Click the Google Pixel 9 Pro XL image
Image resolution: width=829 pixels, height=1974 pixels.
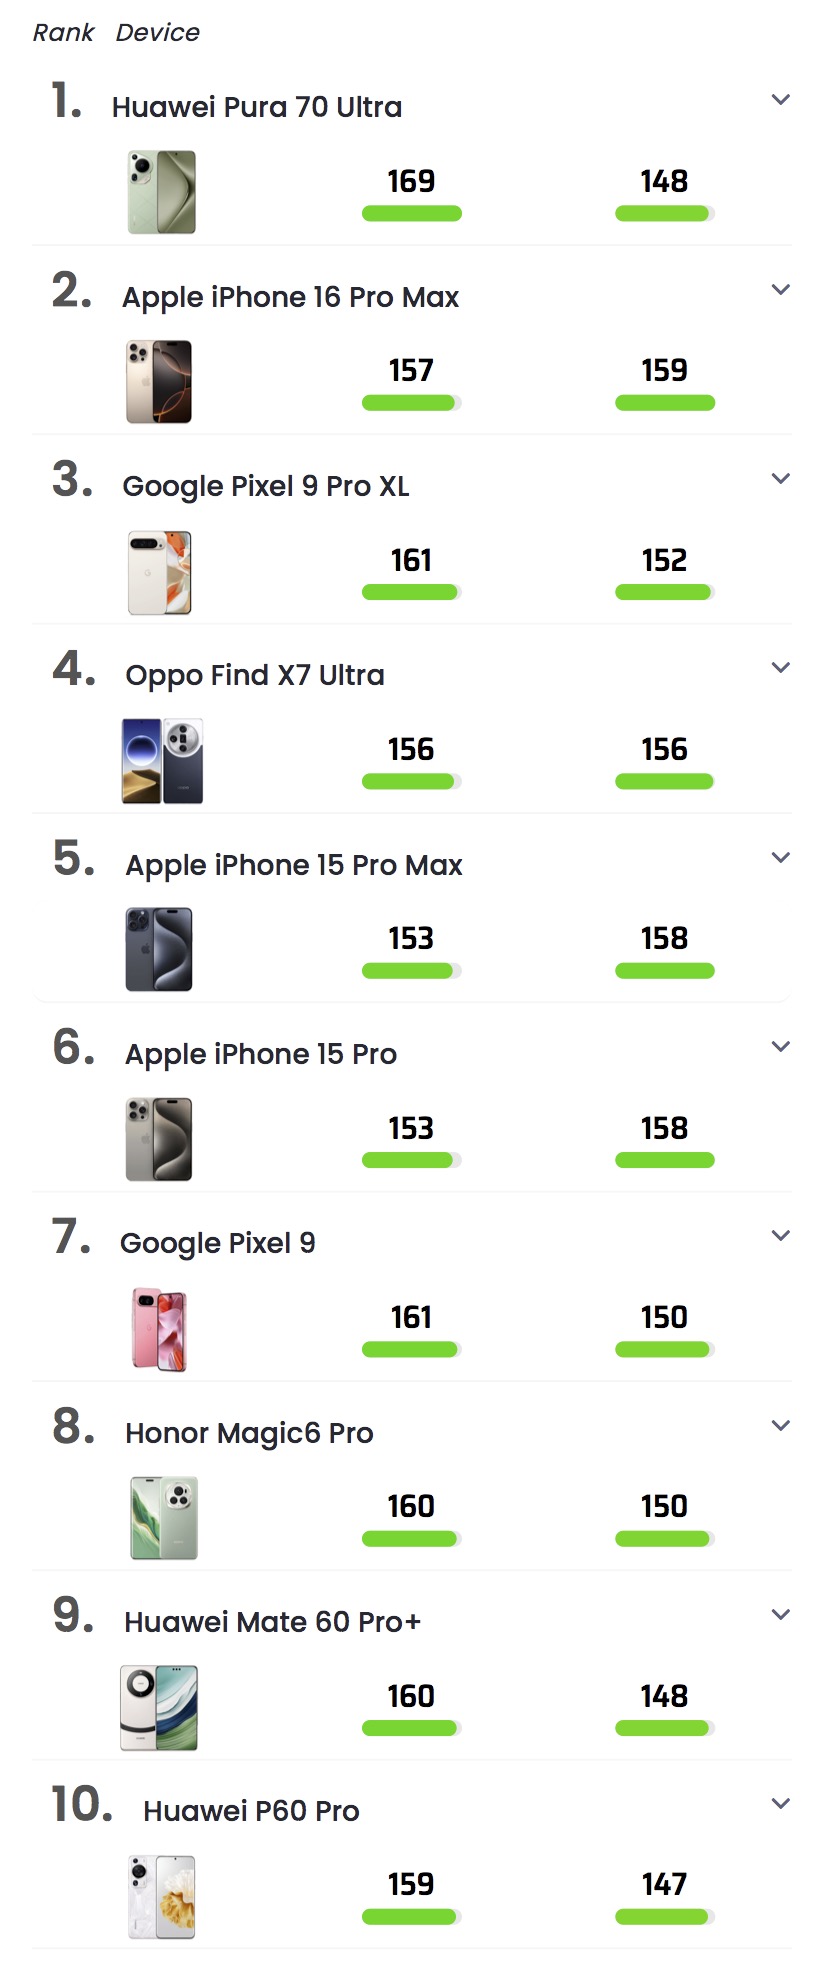(x=159, y=571)
